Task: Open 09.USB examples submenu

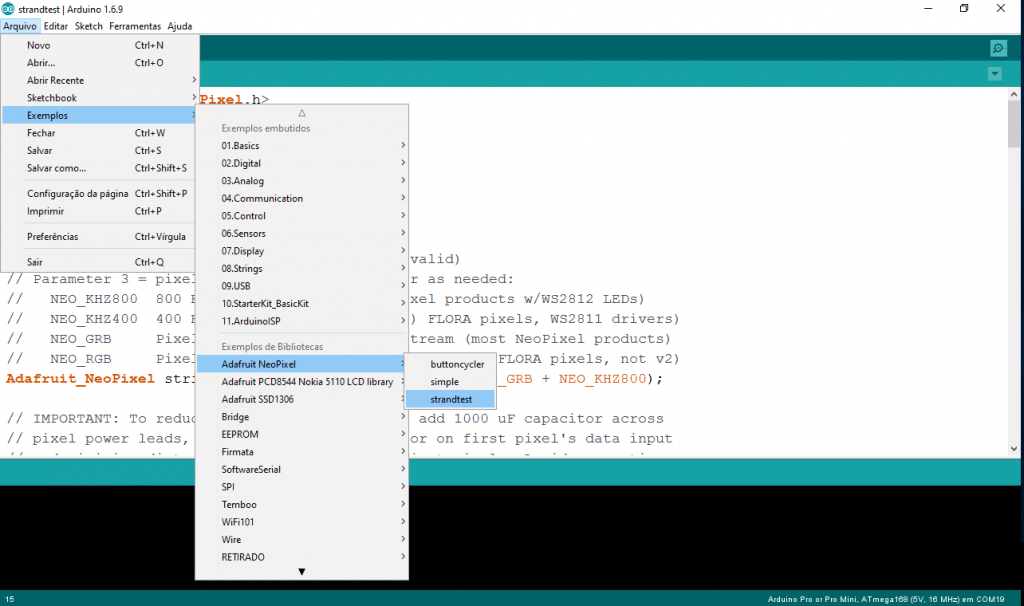Action: point(302,286)
